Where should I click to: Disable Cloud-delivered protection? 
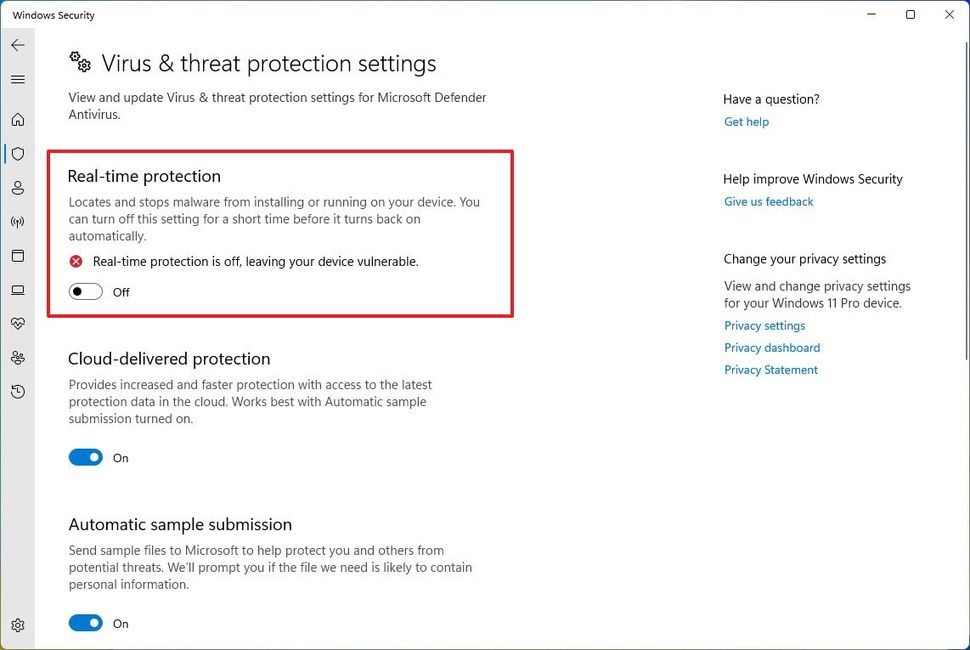point(85,457)
